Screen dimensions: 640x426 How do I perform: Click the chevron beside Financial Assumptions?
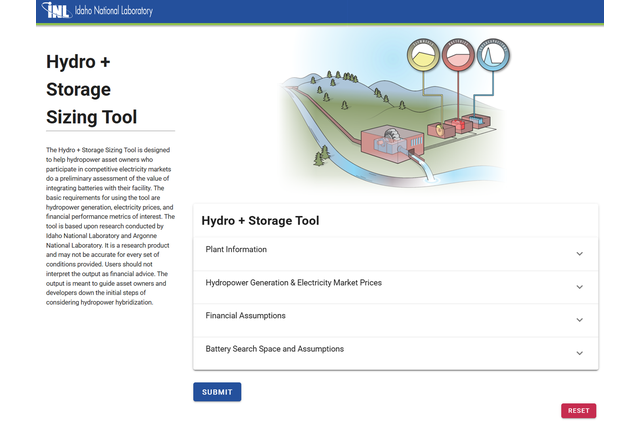click(579, 320)
